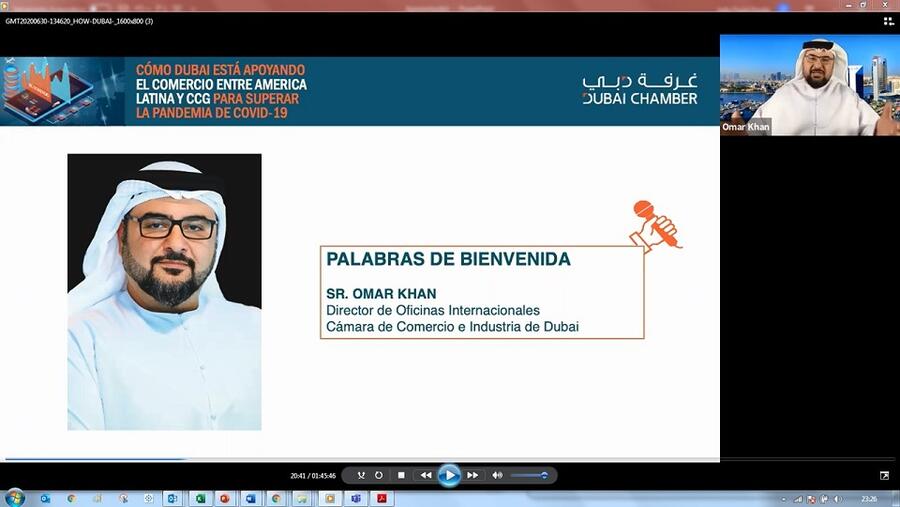Click the orange microphone graphic on slide

655,226
